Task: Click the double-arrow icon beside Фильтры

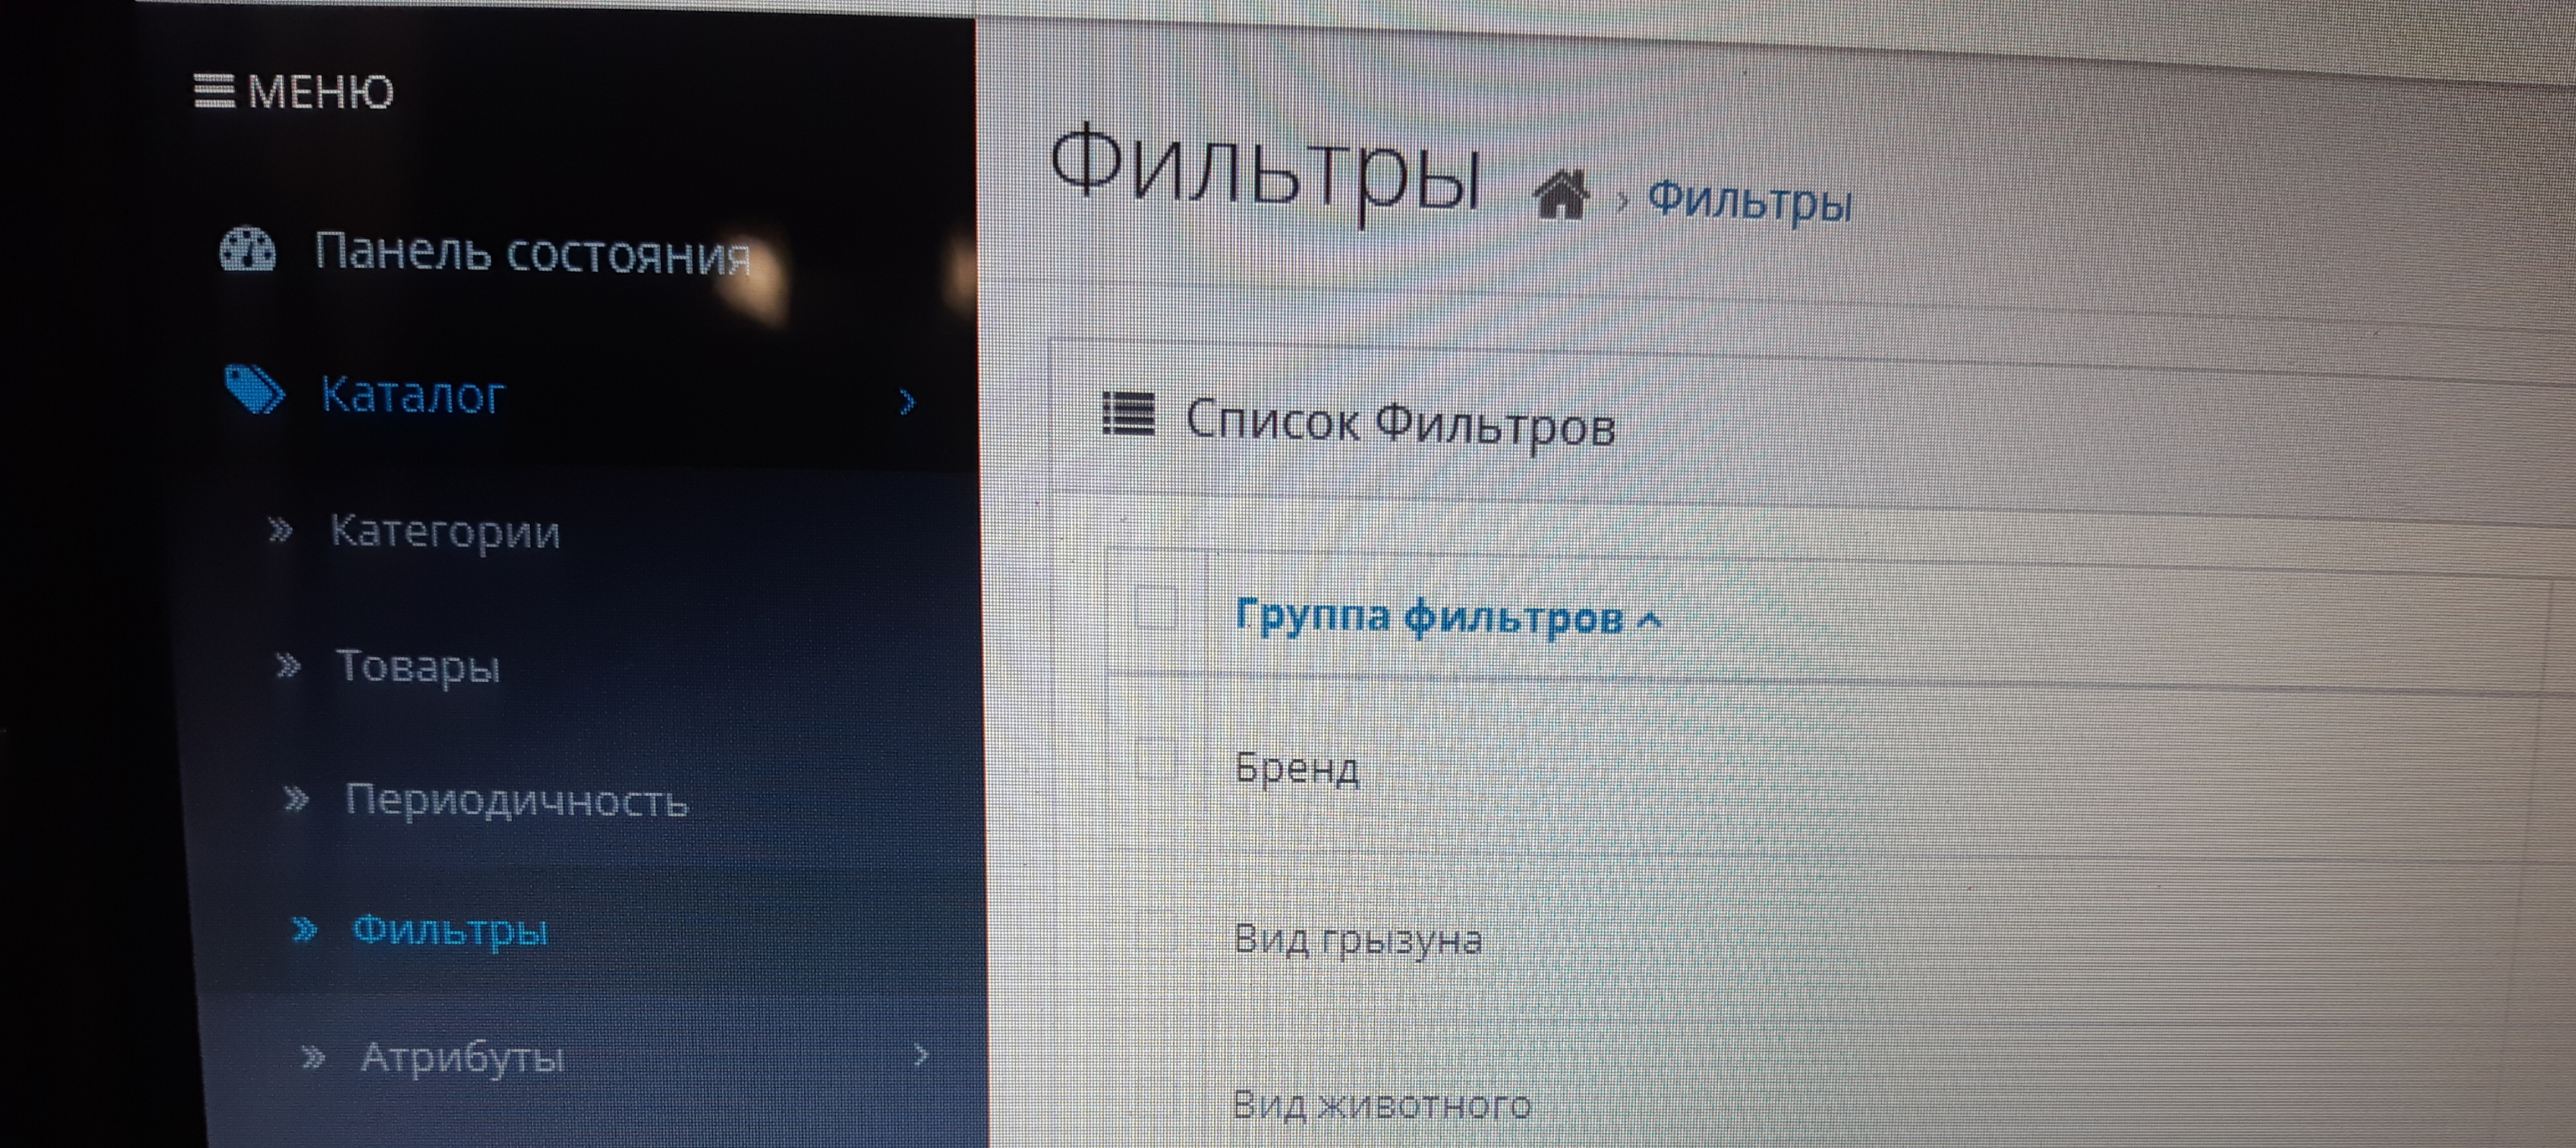Action: (x=305, y=930)
